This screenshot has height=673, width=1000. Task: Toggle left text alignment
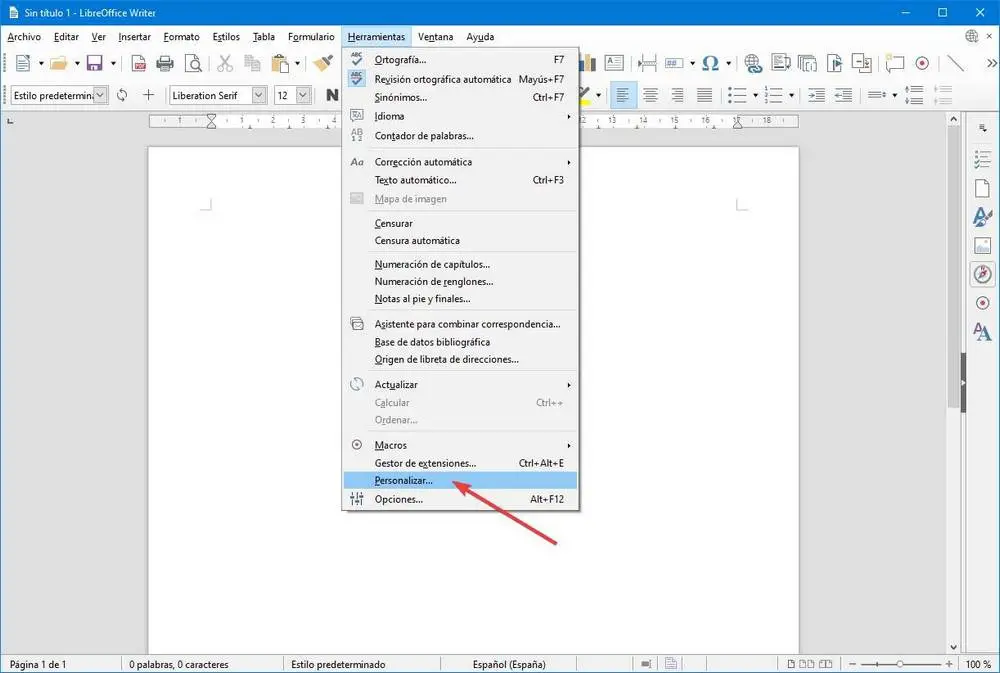[x=622, y=96]
